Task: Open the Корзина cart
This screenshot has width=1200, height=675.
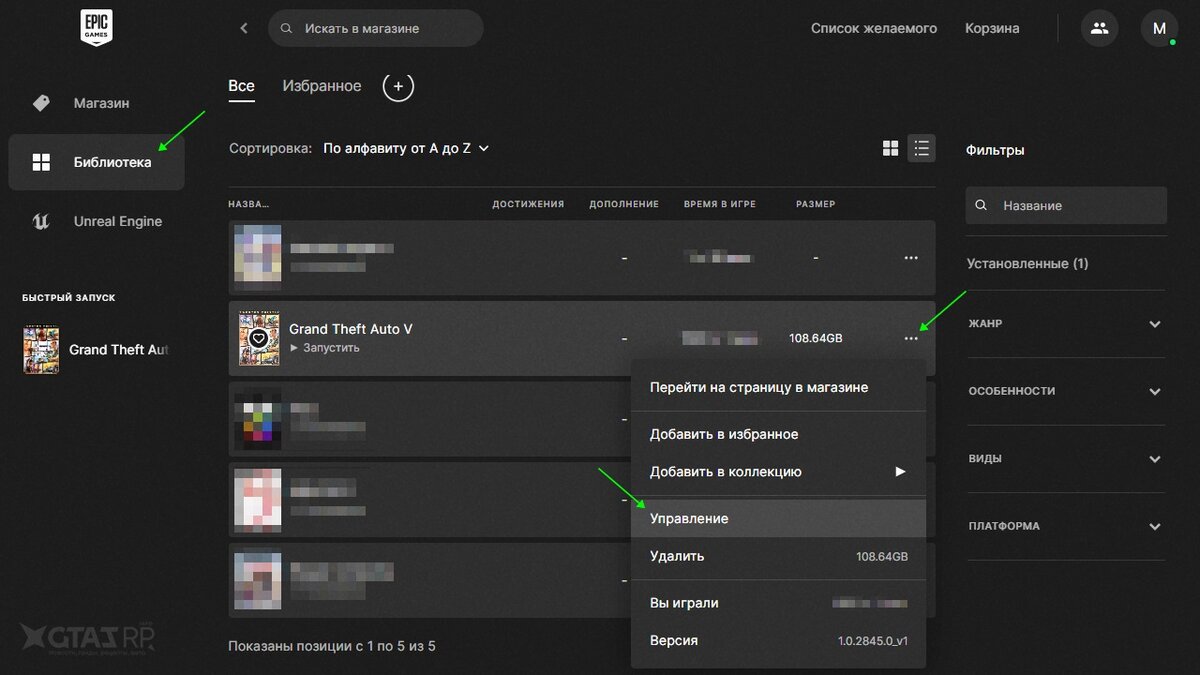Action: pos(992,28)
